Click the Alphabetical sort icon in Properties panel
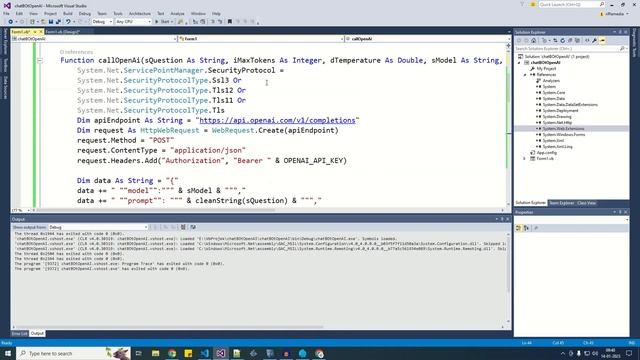 (527, 228)
